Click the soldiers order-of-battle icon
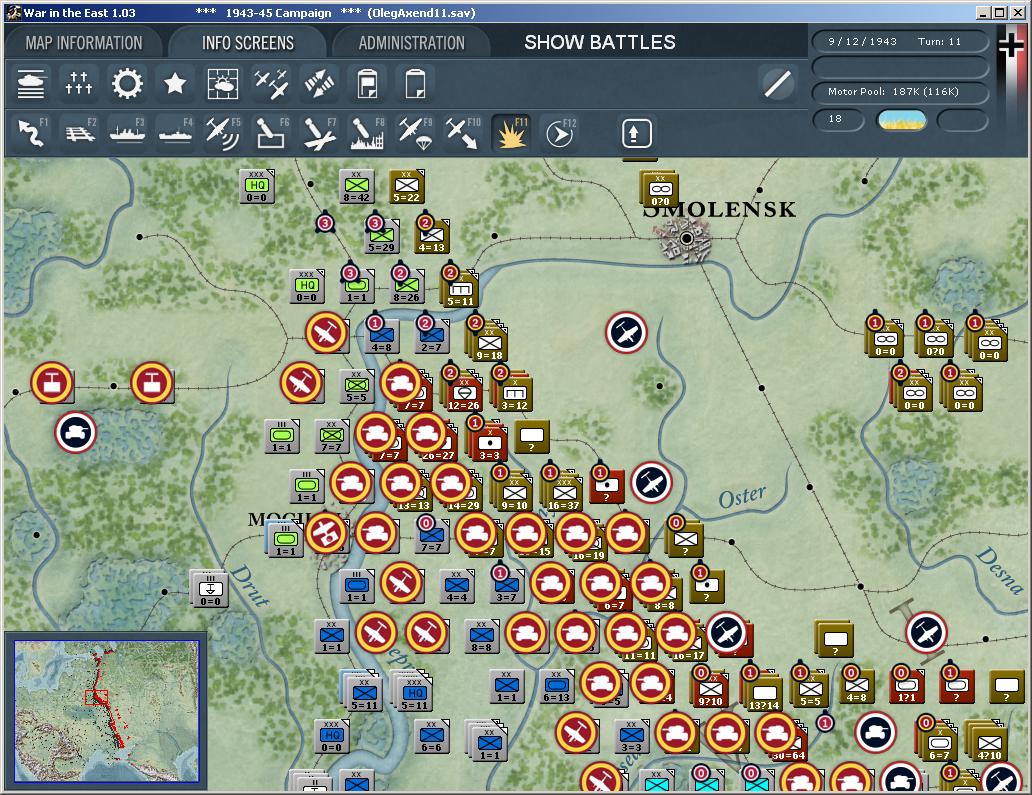The image size is (1032, 795). click(79, 84)
